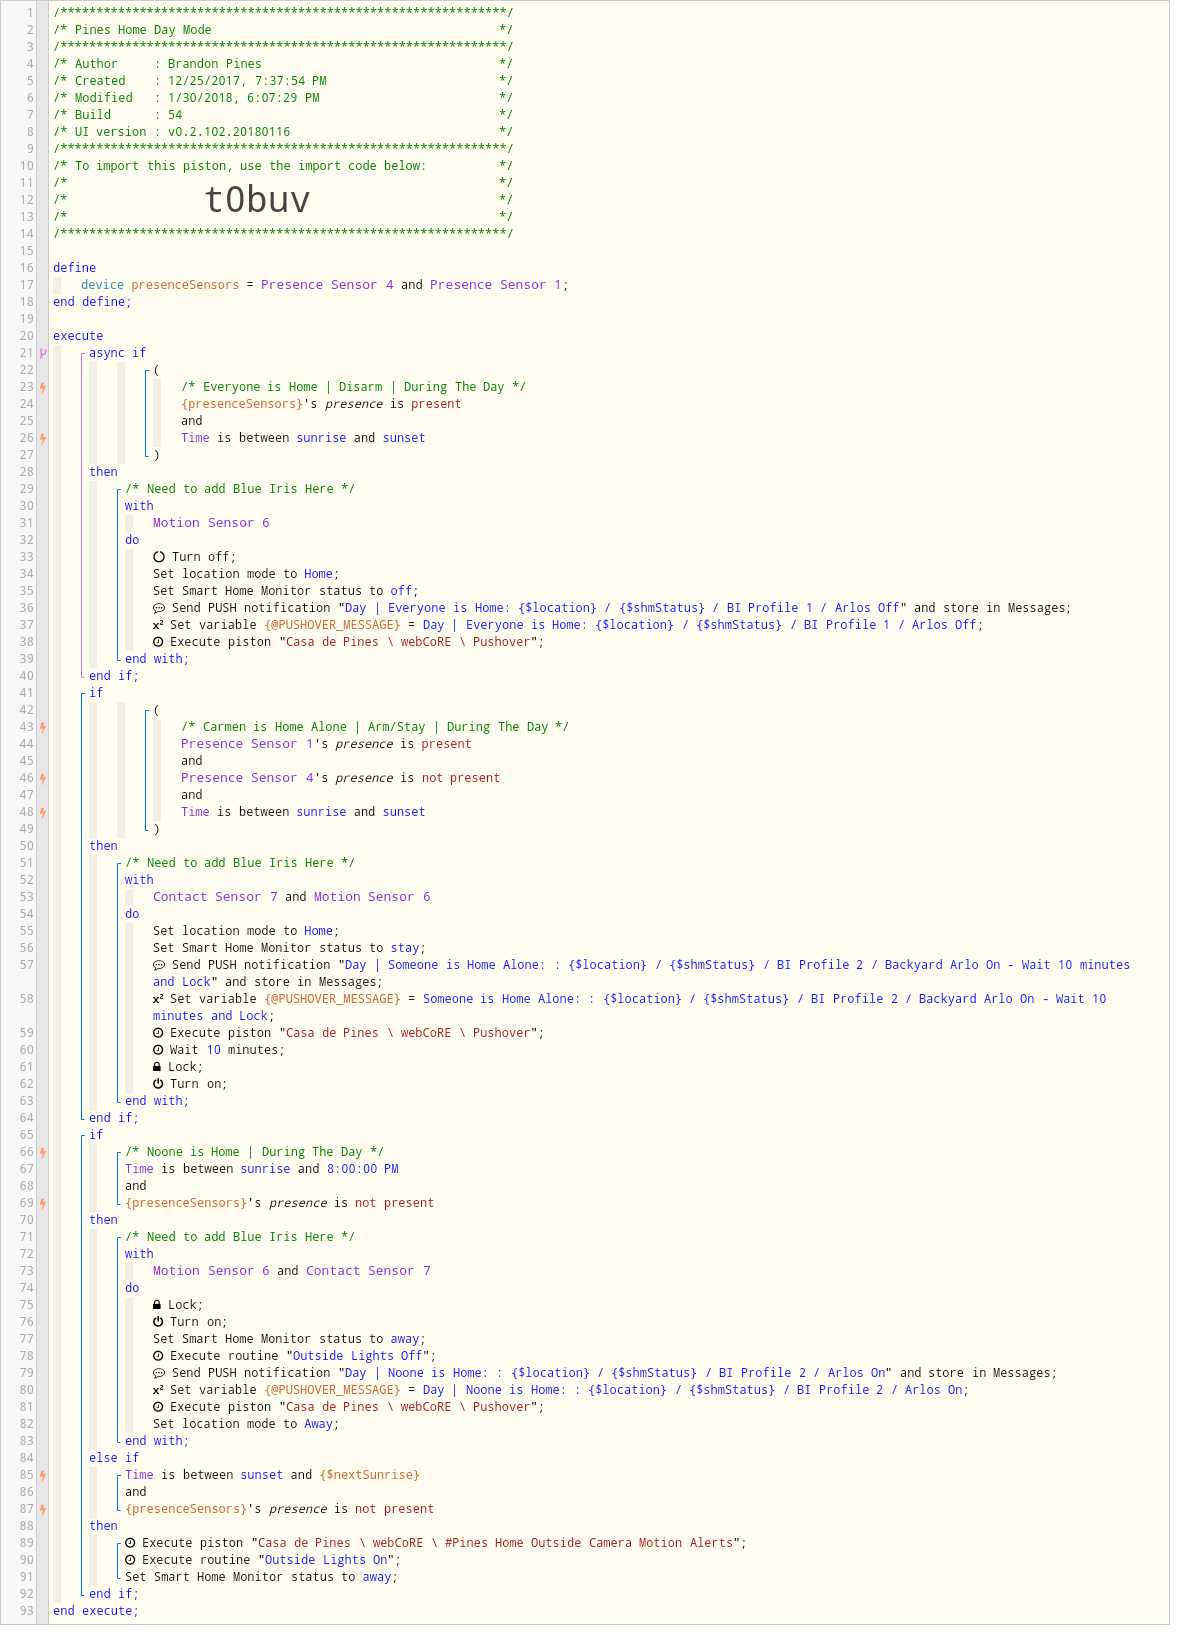
Task: Click 'Time is between sunrise and sunset' on line 26
Action: (303, 438)
